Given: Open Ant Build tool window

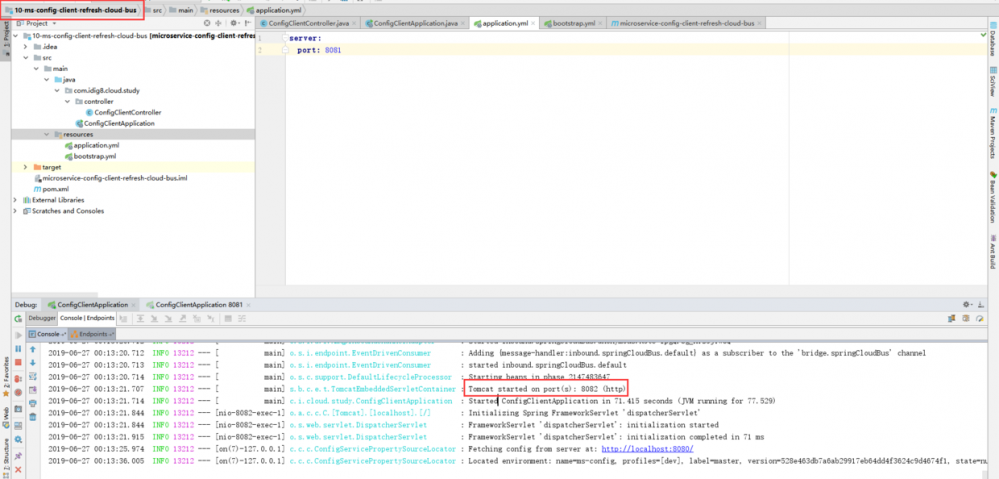Looking at the screenshot, I should coord(993,253).
